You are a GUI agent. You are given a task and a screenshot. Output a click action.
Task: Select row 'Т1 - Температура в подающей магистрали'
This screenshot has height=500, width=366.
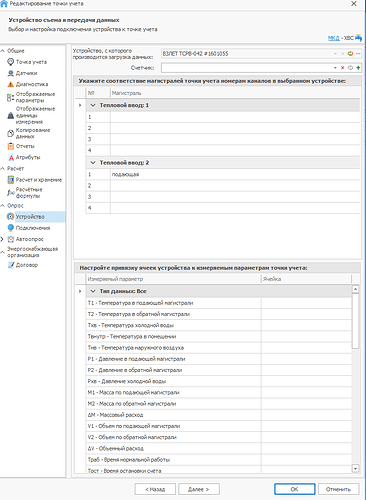(x=219, y=303)
